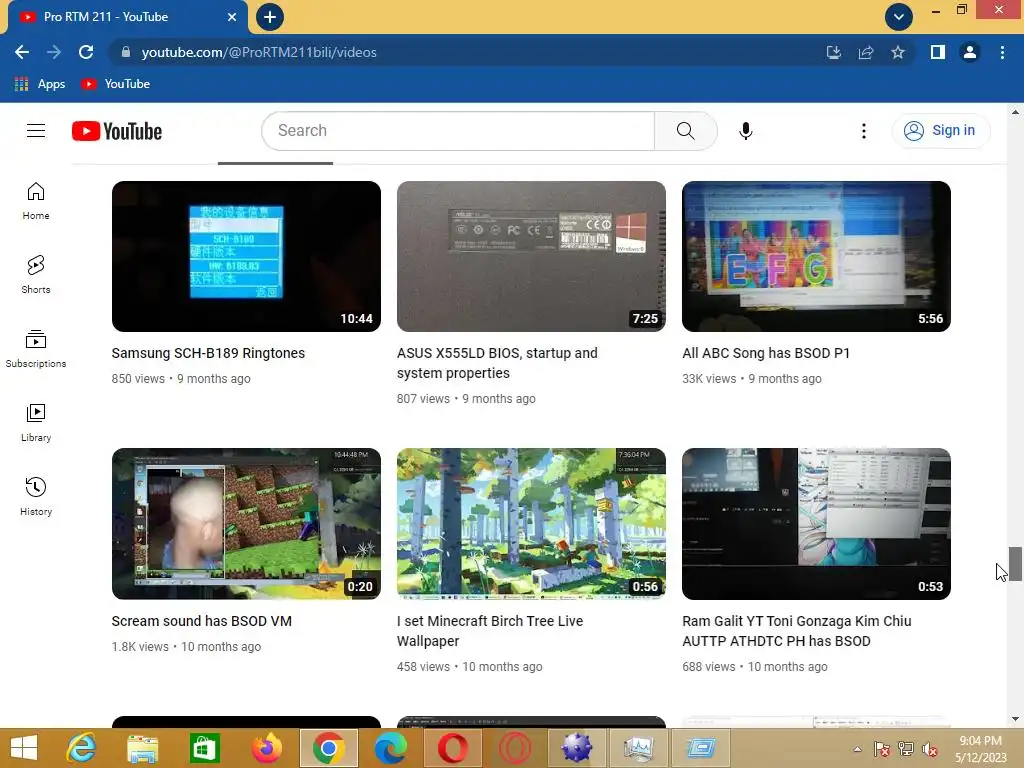Screen dimensions: 1024x768
Task: Open ASUS X555LD BIOS video thumbnail
Action: pos(531,256)
